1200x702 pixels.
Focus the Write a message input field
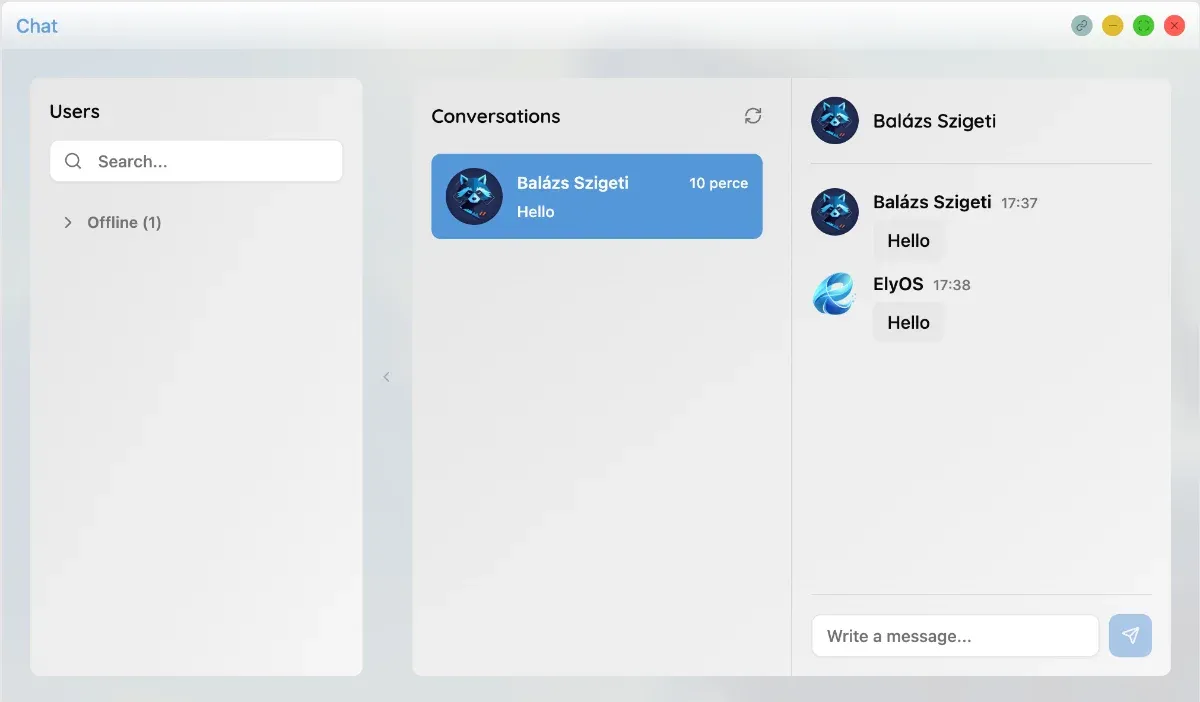pos(955,635)
